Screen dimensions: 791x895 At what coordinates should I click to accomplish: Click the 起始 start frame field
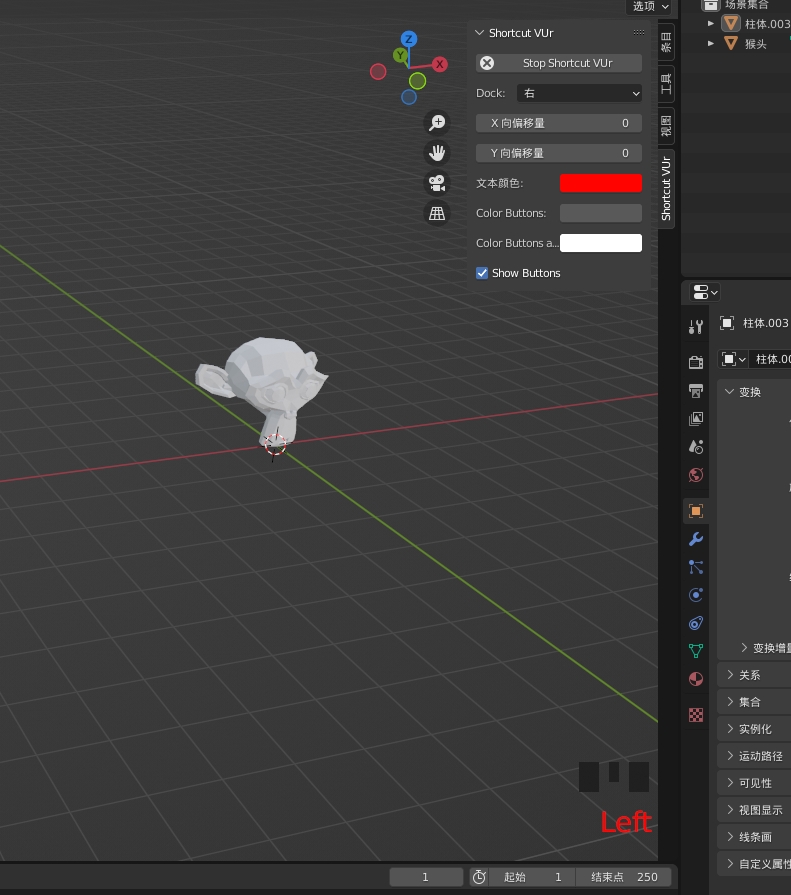[533, 877]
